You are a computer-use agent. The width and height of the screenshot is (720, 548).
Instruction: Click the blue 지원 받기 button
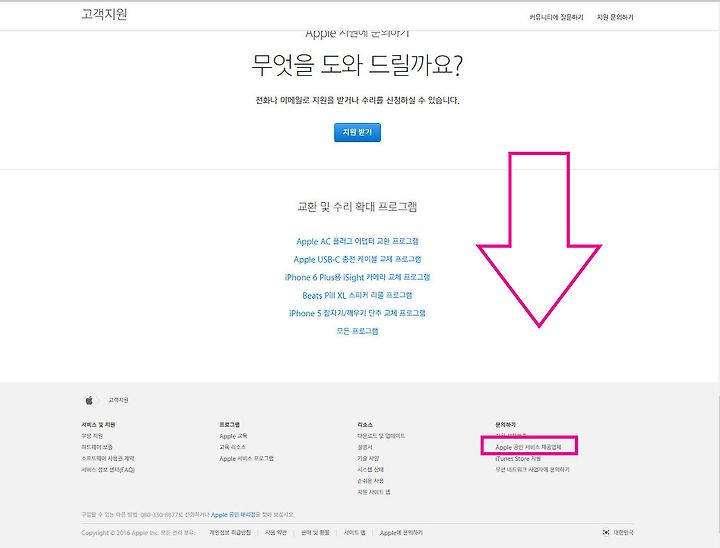pyautogui.click(x=357, y=132)
